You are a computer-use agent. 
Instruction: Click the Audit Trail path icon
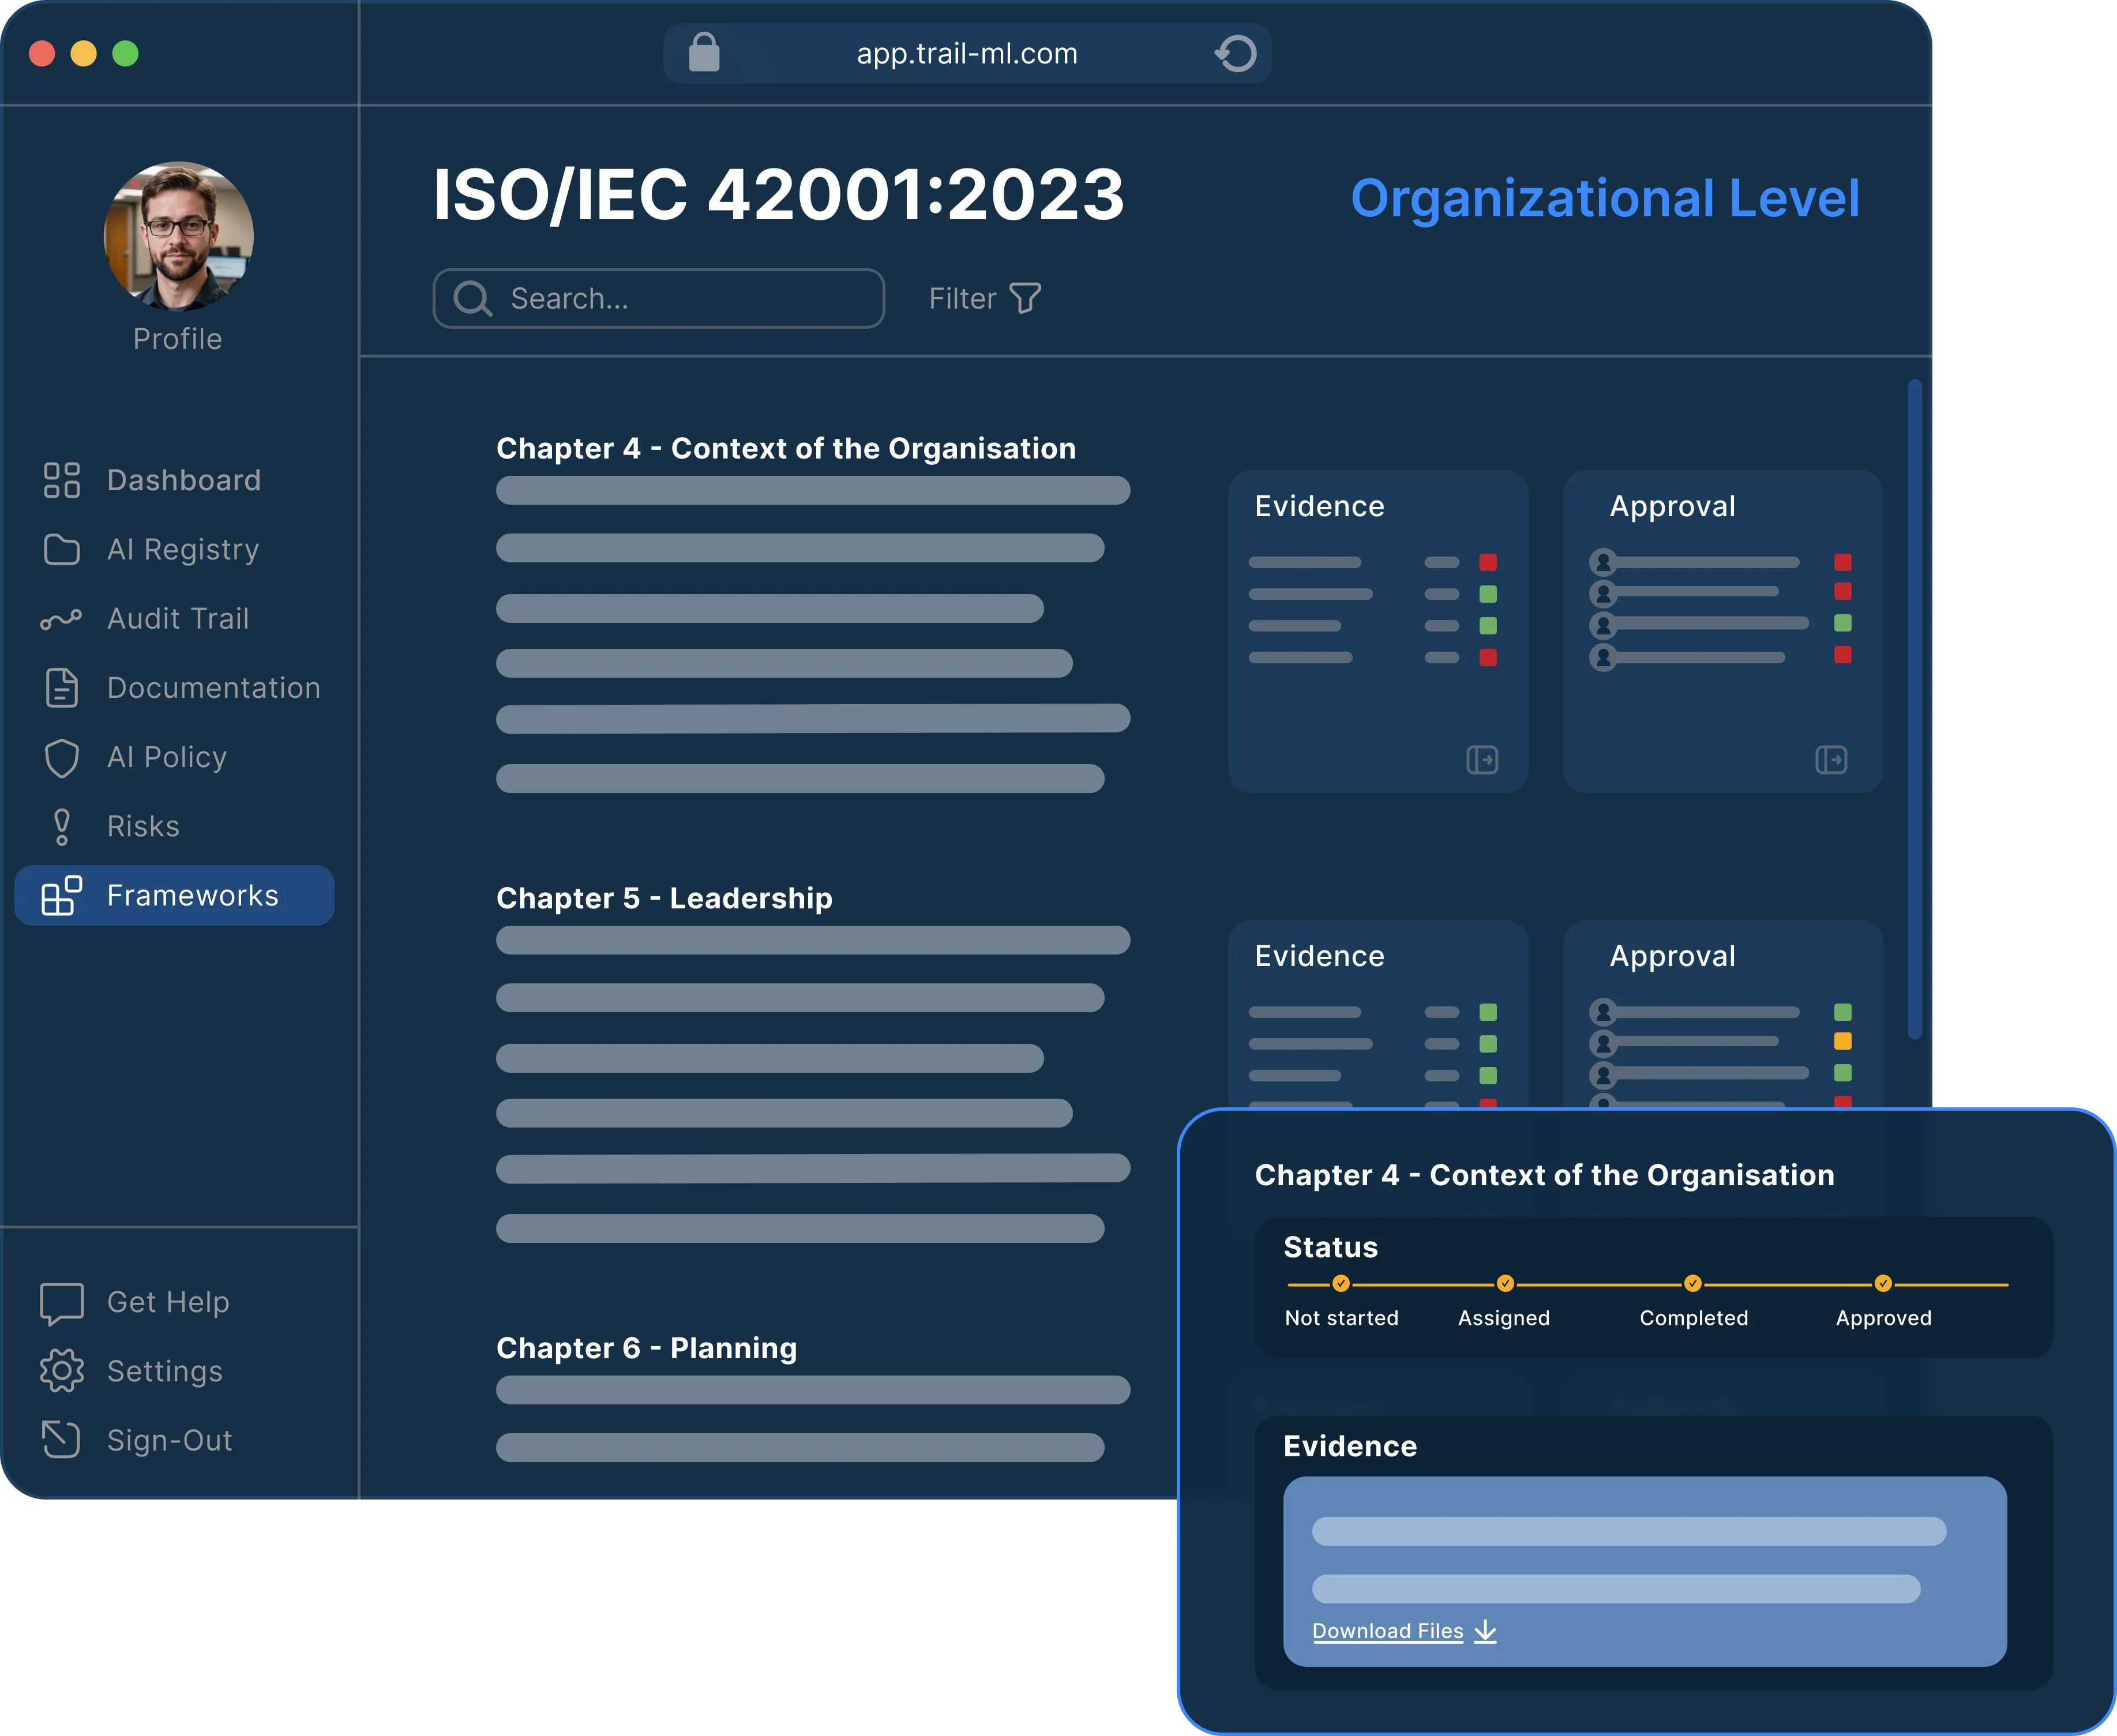click(x=61, y=619)
